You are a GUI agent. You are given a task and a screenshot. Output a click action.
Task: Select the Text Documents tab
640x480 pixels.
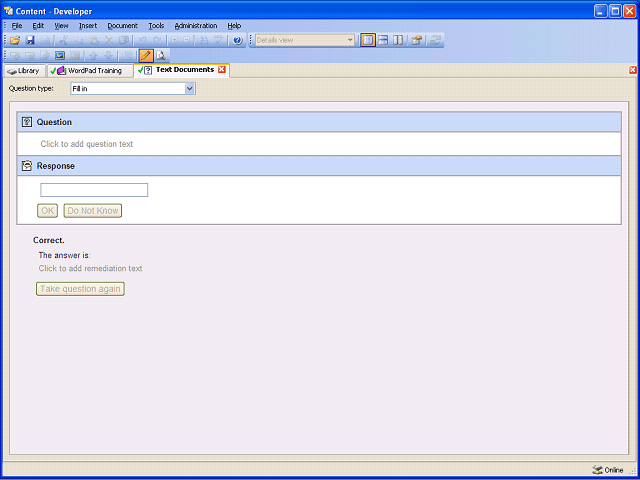click(181, 70)
